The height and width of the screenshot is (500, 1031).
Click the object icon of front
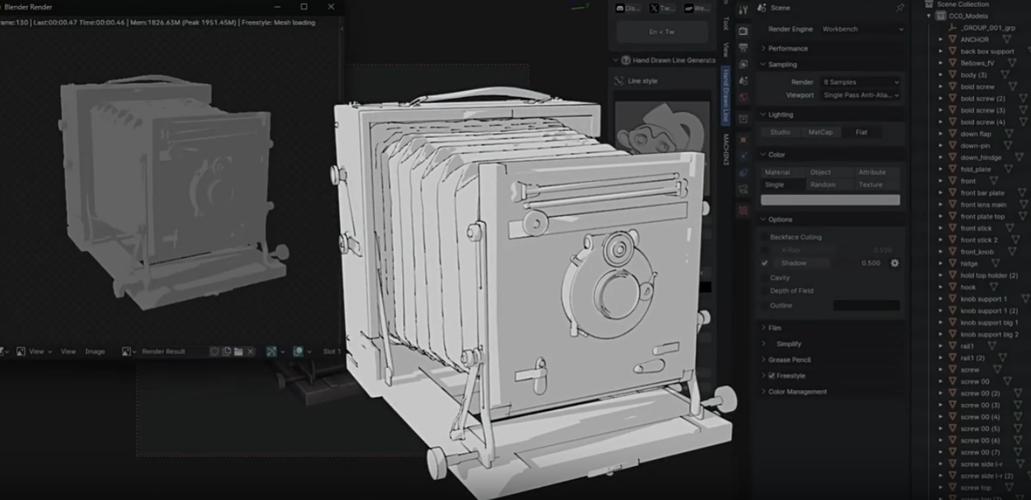click(x=952, y=181)
